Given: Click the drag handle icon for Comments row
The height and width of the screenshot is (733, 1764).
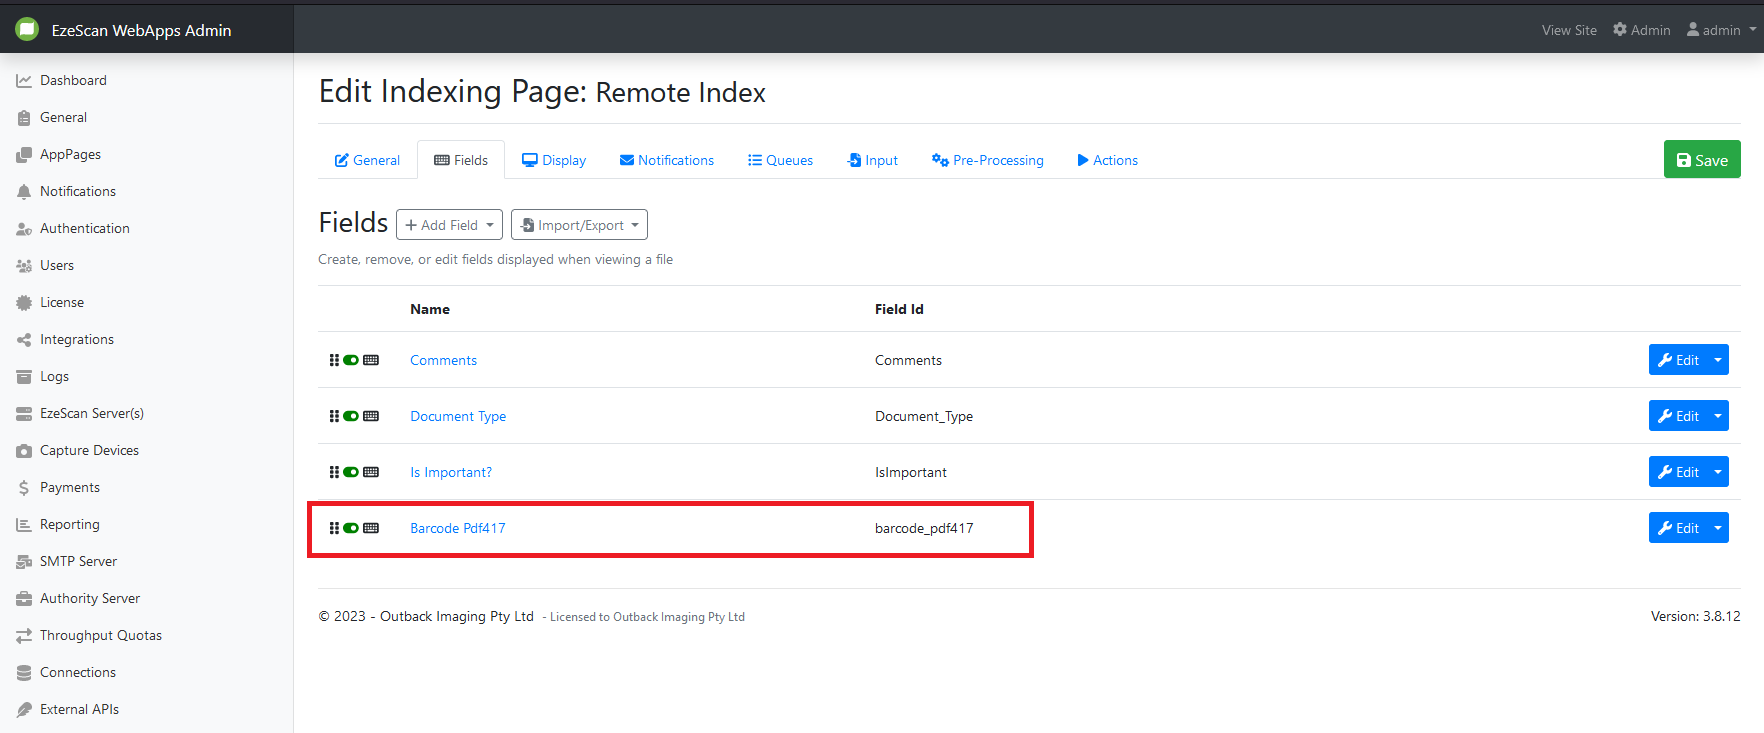Looking at the screenshot, I should pos(334,360).
